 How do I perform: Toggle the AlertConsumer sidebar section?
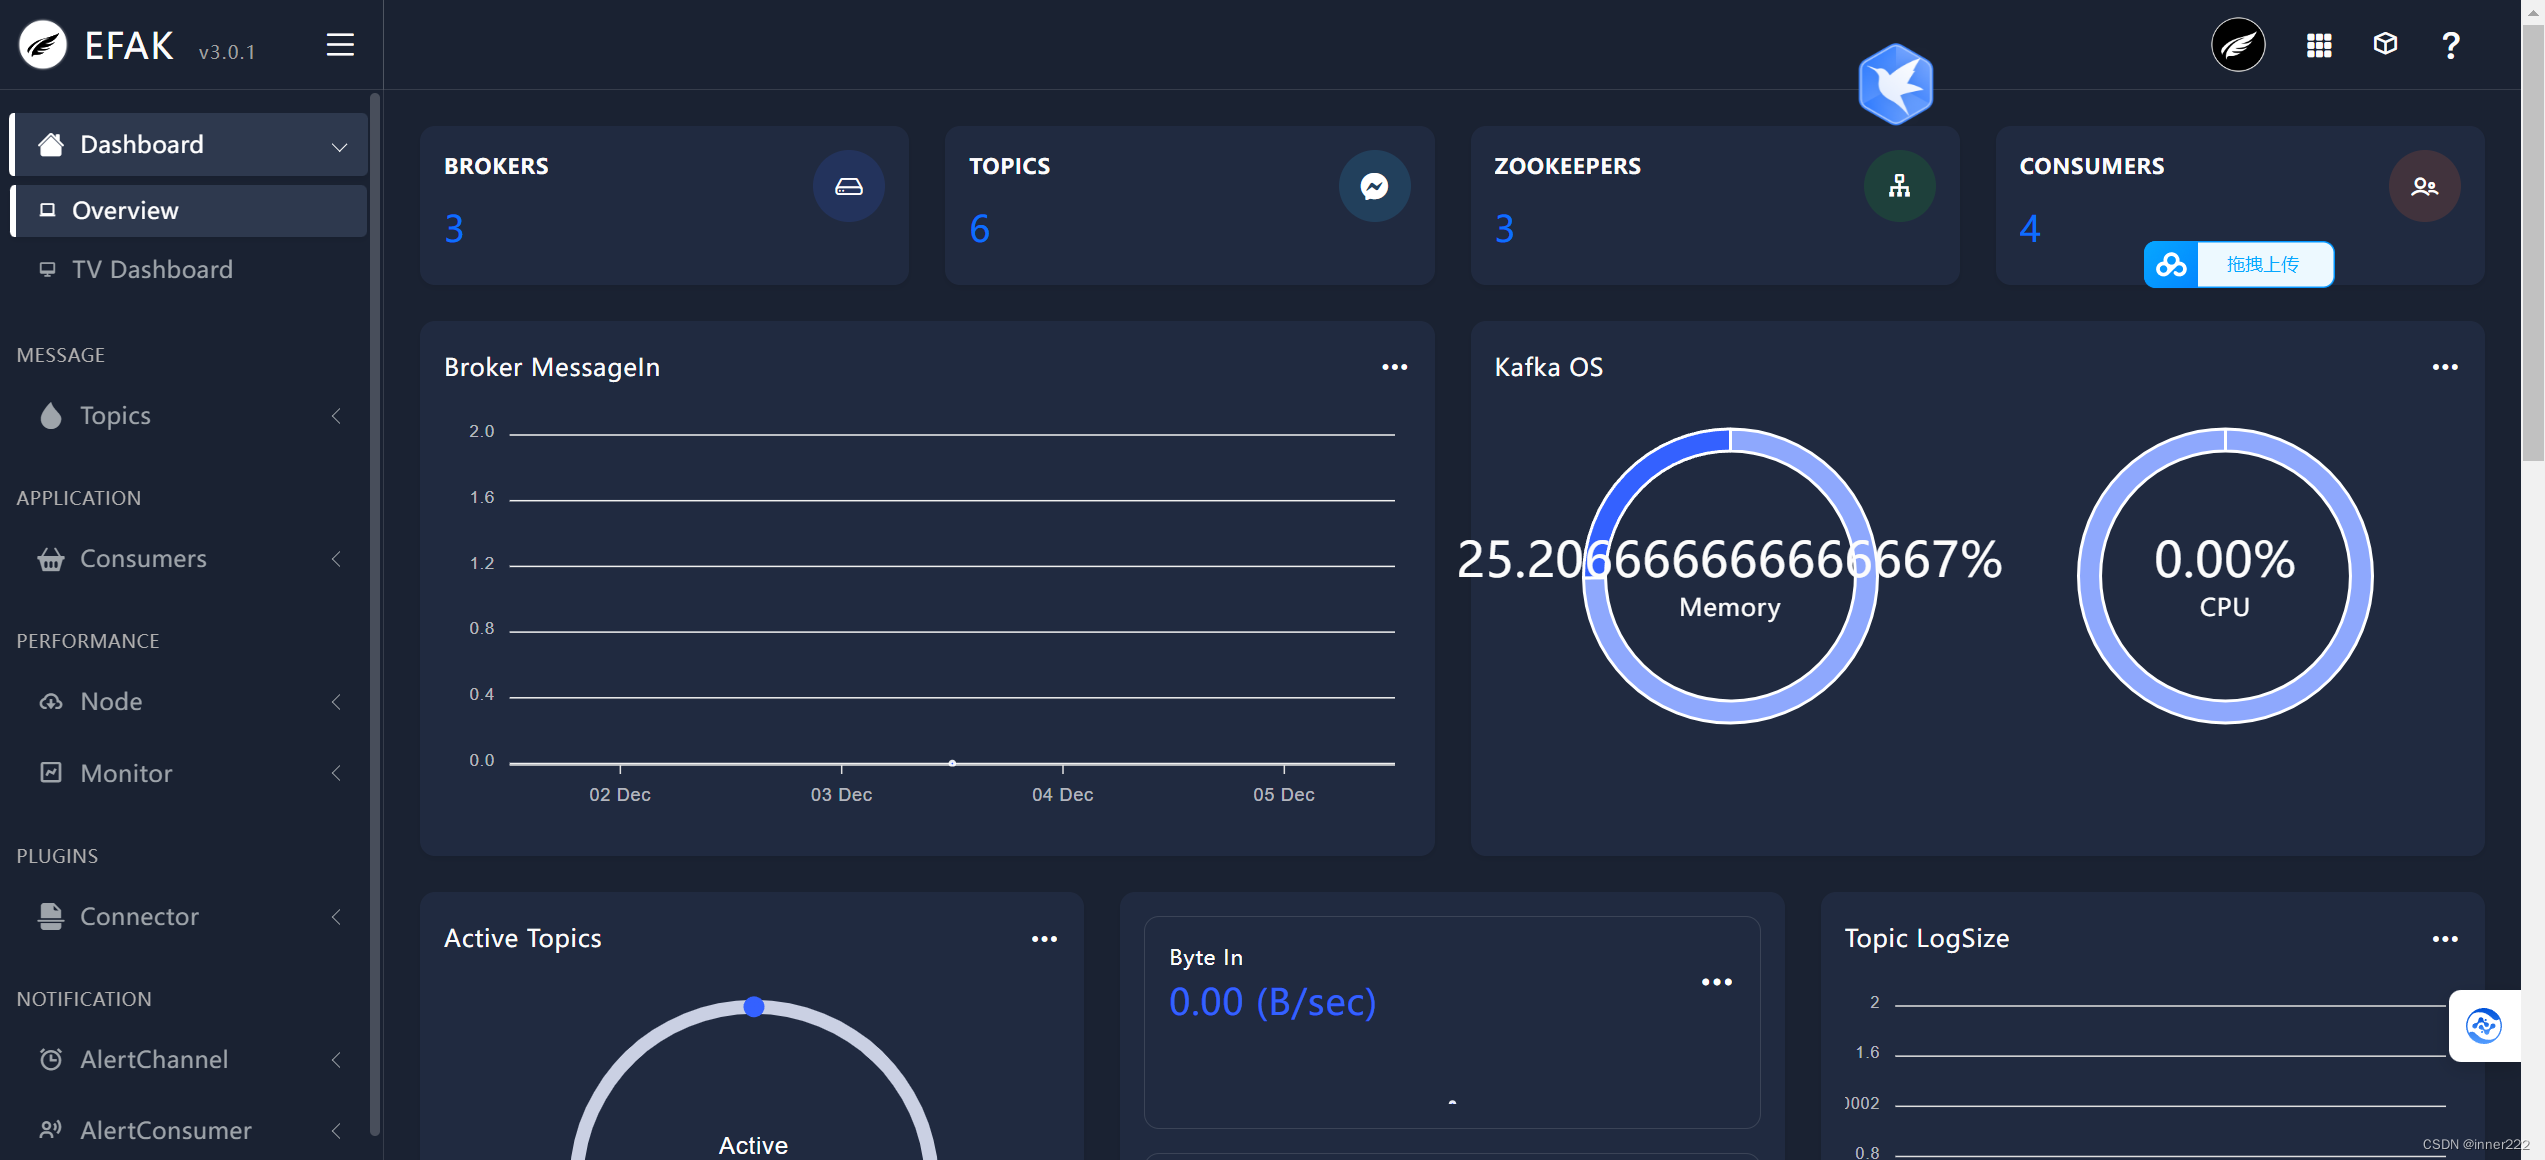pos(334,1128)
